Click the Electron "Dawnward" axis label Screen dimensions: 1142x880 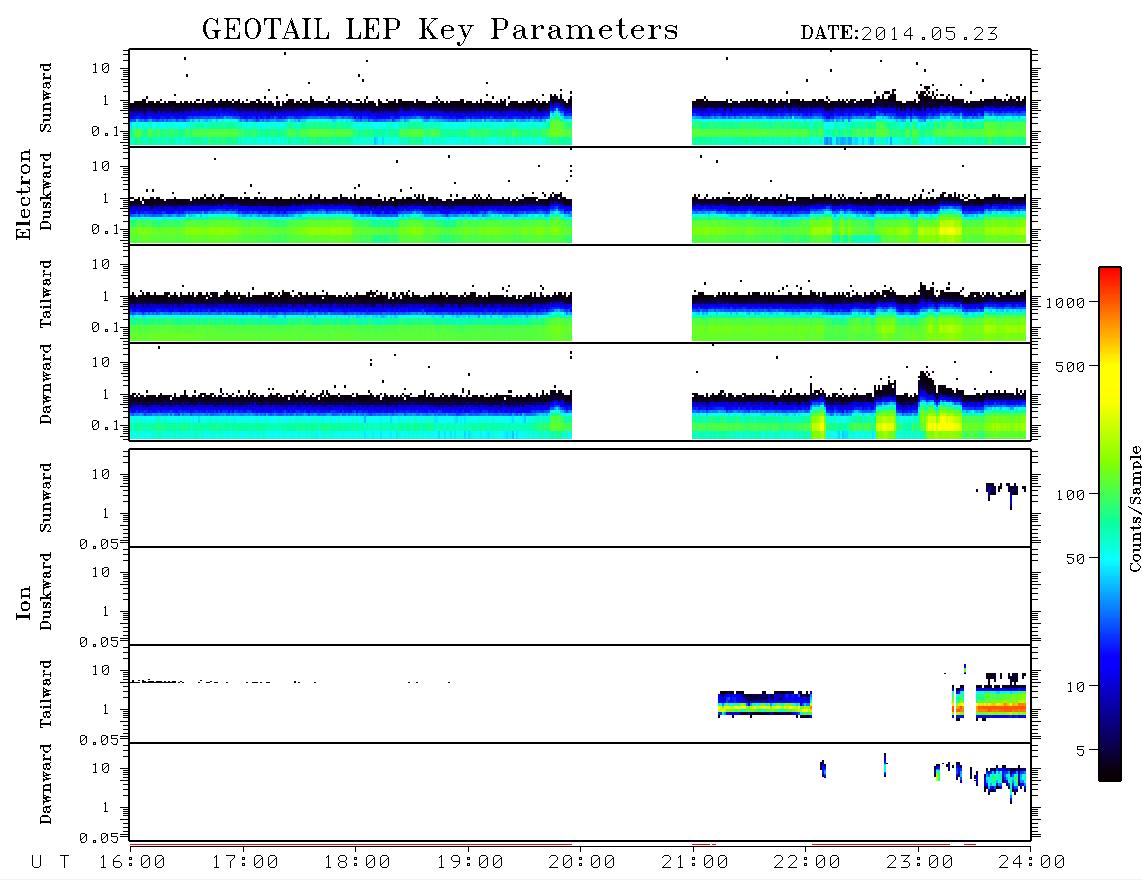pyautogui.click(x=46, y=385)
